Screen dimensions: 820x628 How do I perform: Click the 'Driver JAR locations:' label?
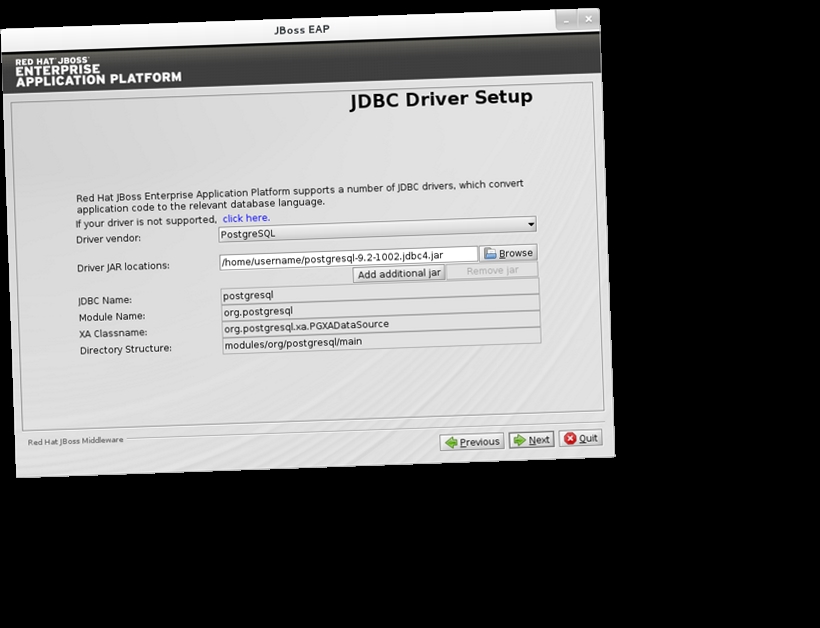(123, 267)
